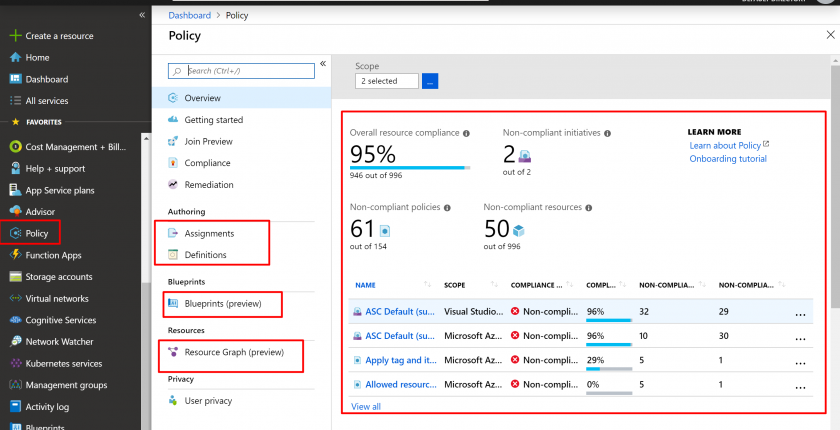Select Compliance in the Policy menu

click(207, 163)
